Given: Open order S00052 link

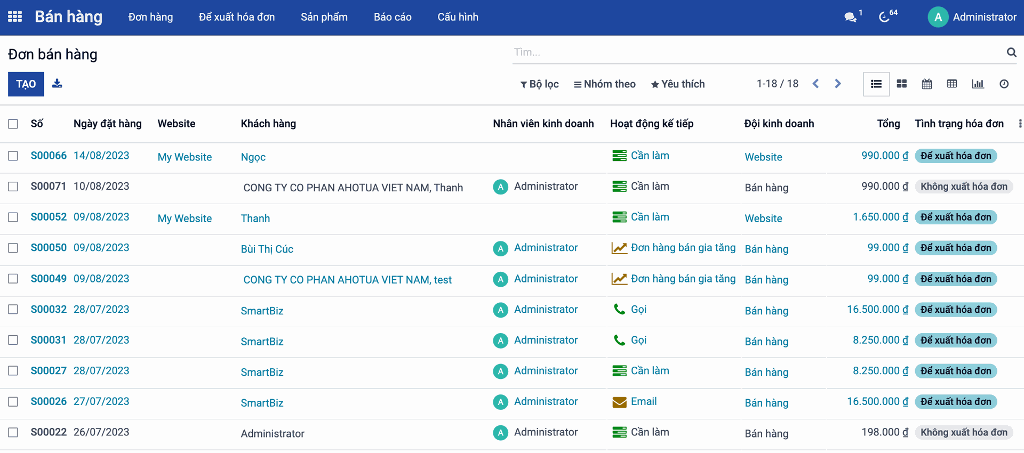Looking at the screenshot, I should (48, 217).
